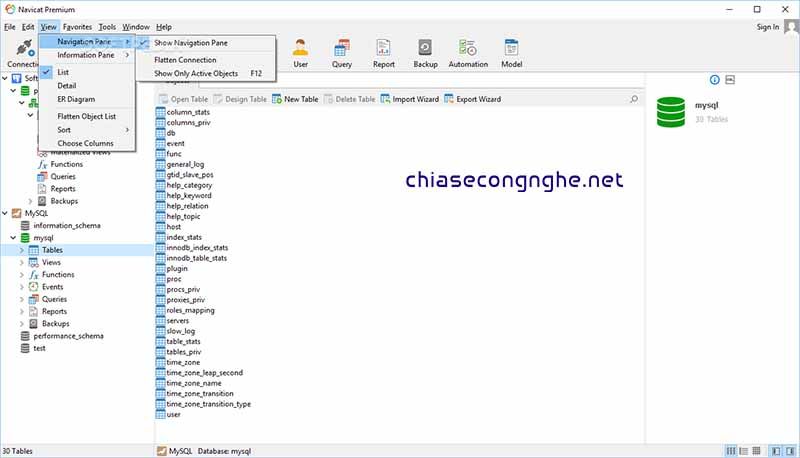Open the Automation tool
The image size is (800, 458).
468,52
